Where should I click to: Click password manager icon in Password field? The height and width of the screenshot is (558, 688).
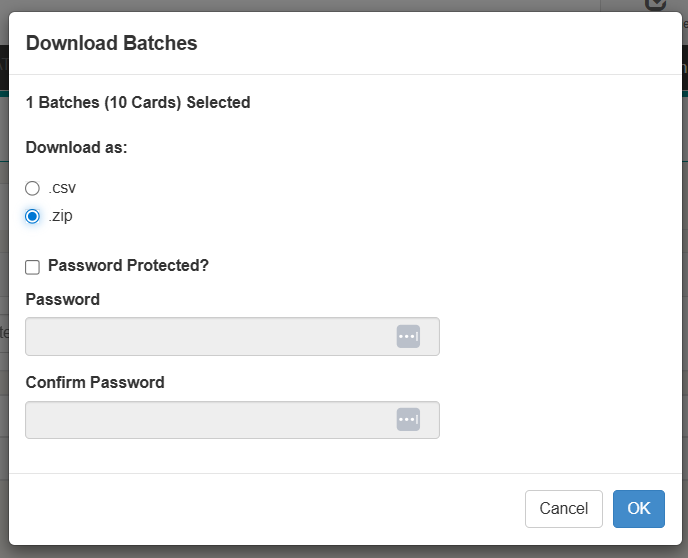click(x=407, y=337)
